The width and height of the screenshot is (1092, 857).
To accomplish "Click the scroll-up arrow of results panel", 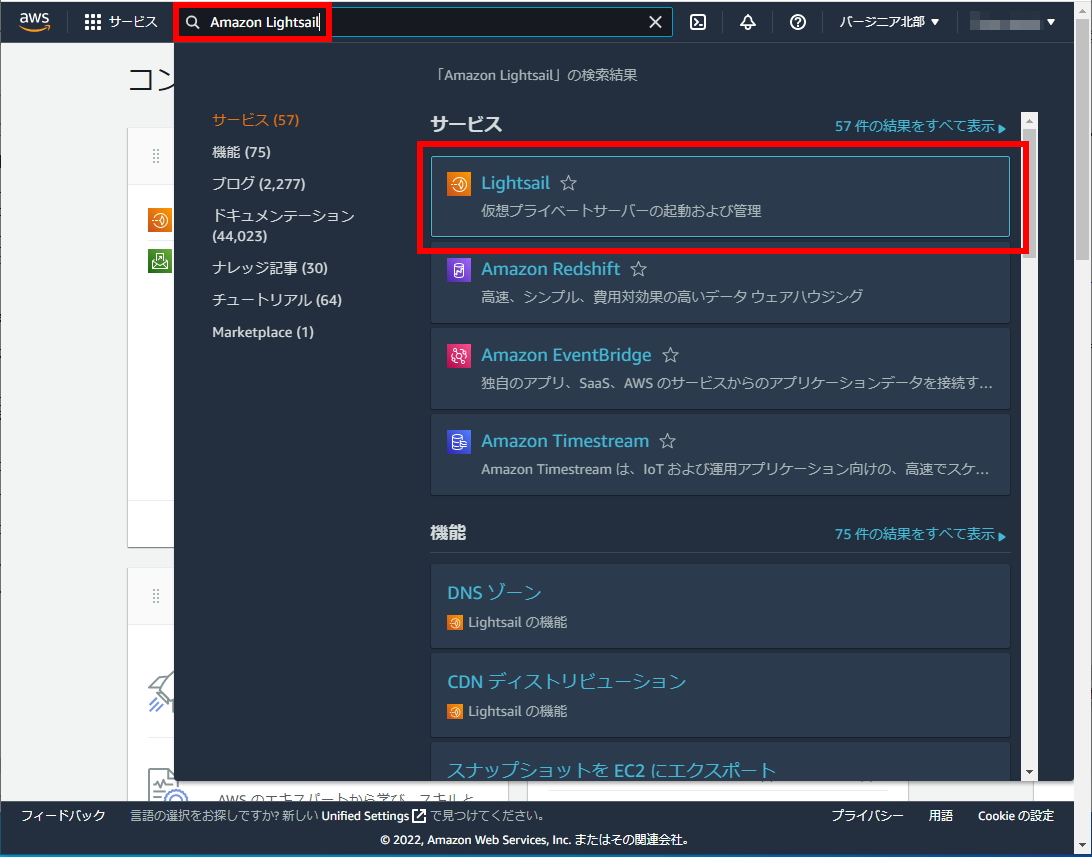I will pyautogui.click(x=1029, y=120).
